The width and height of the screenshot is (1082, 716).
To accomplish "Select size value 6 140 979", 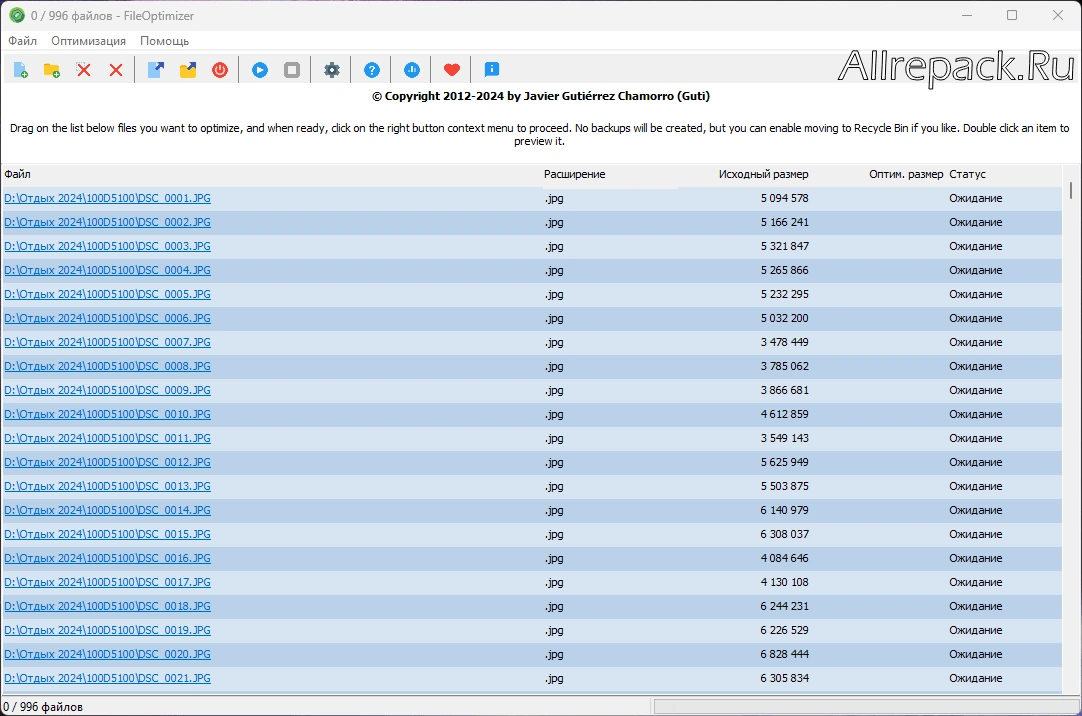I will click(785, 510).
